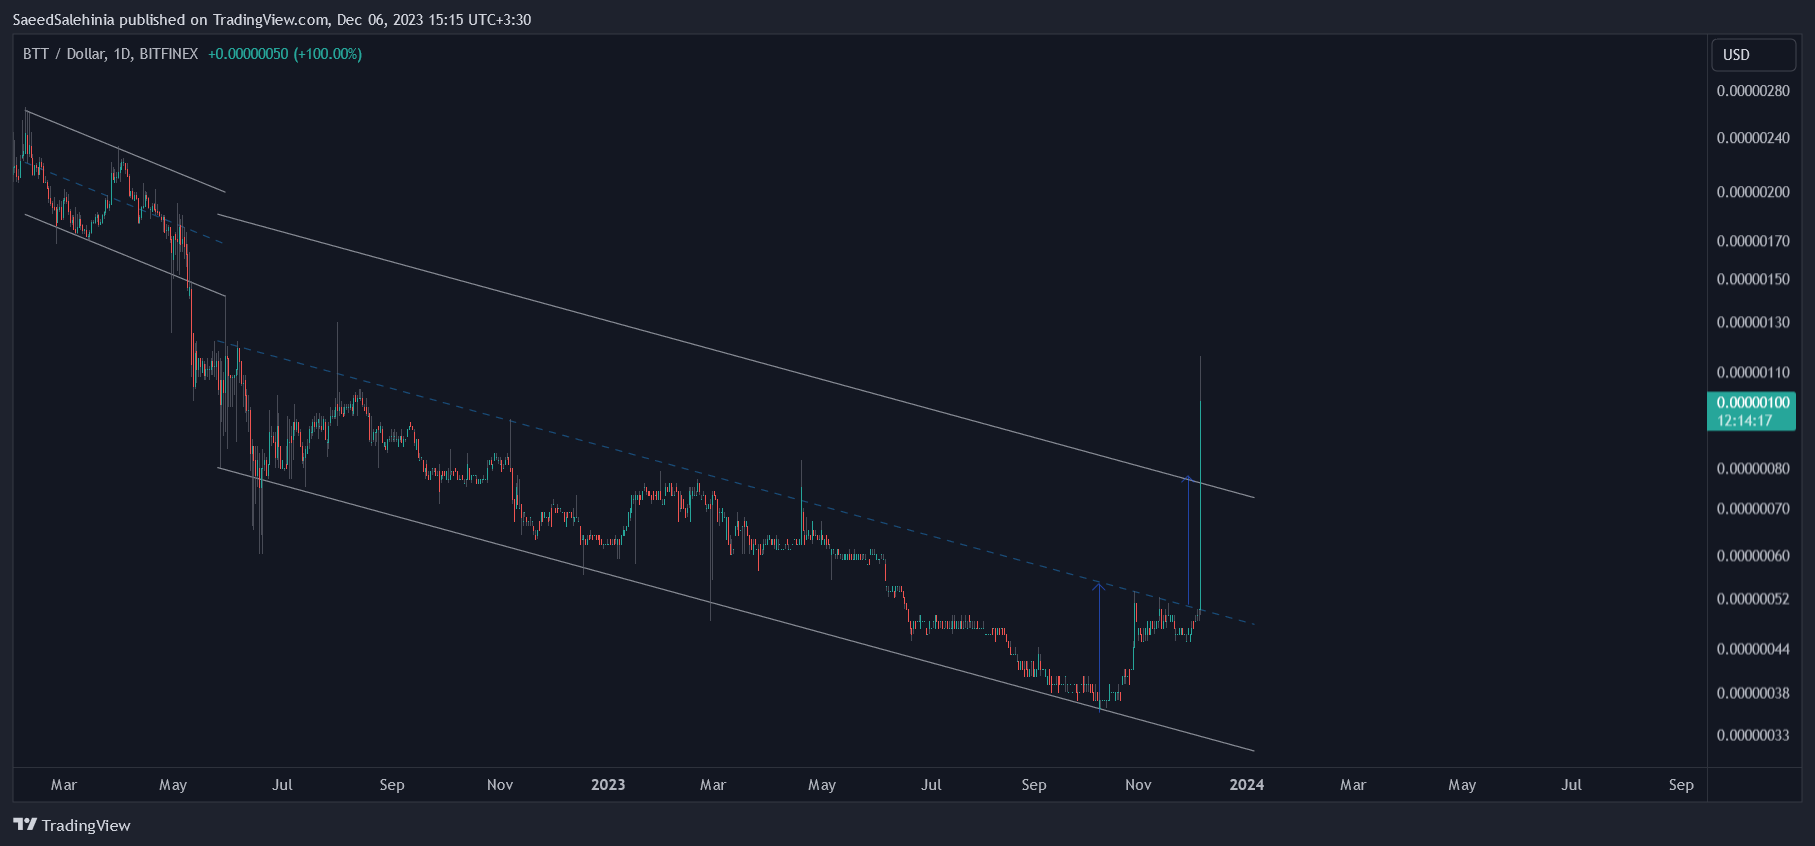Click the 0.00000130 price axis label
The image size is (1815, 846).
(x=1753, y=322)
